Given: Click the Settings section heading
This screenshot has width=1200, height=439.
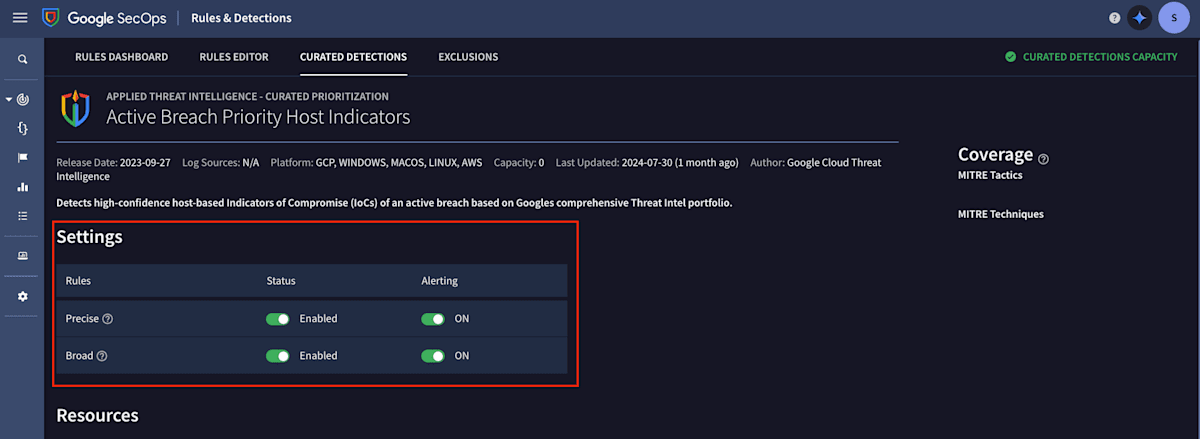Looking at the screenshot, I should (89, 237).
